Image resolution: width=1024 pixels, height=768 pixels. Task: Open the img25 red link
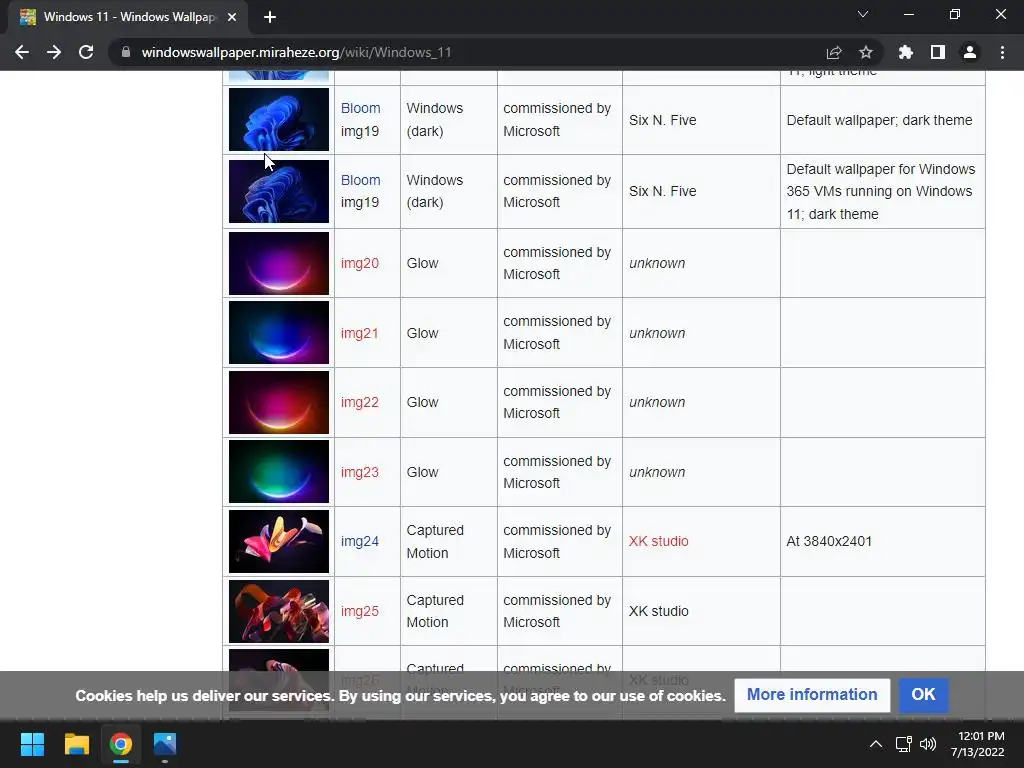coord(360,611)
